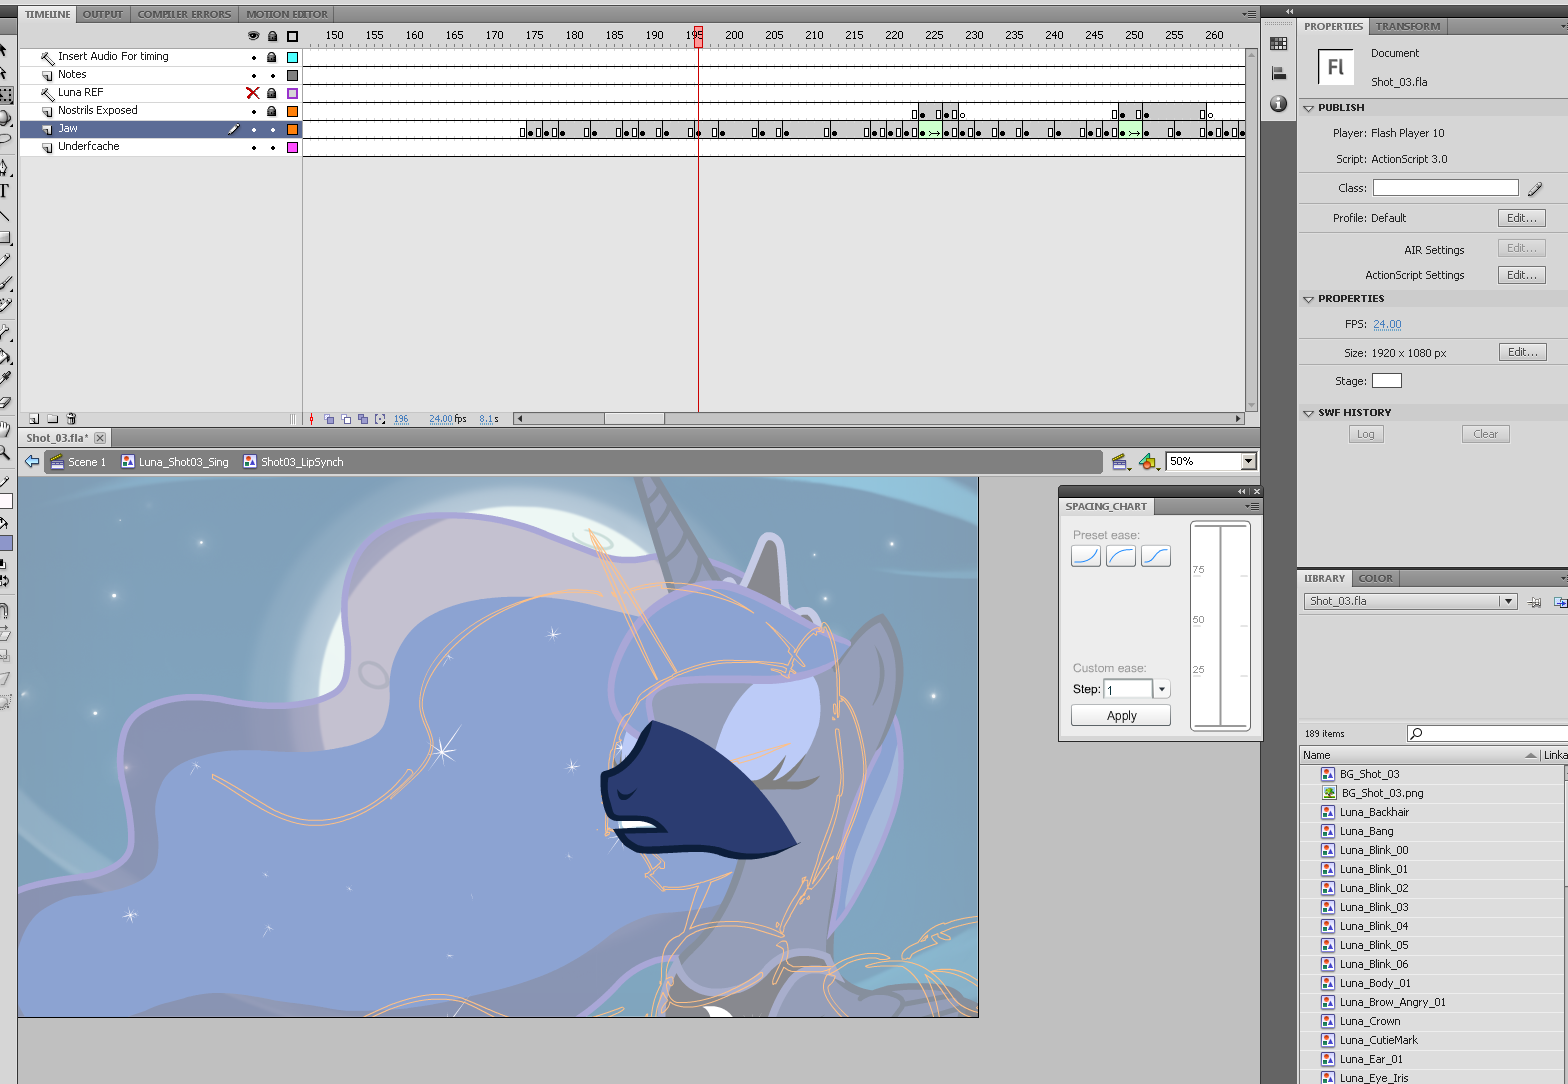This screenshot has width=1568, height=1084.
Task: Open Modify Onion Markers icon
Action: pos(380,419)
